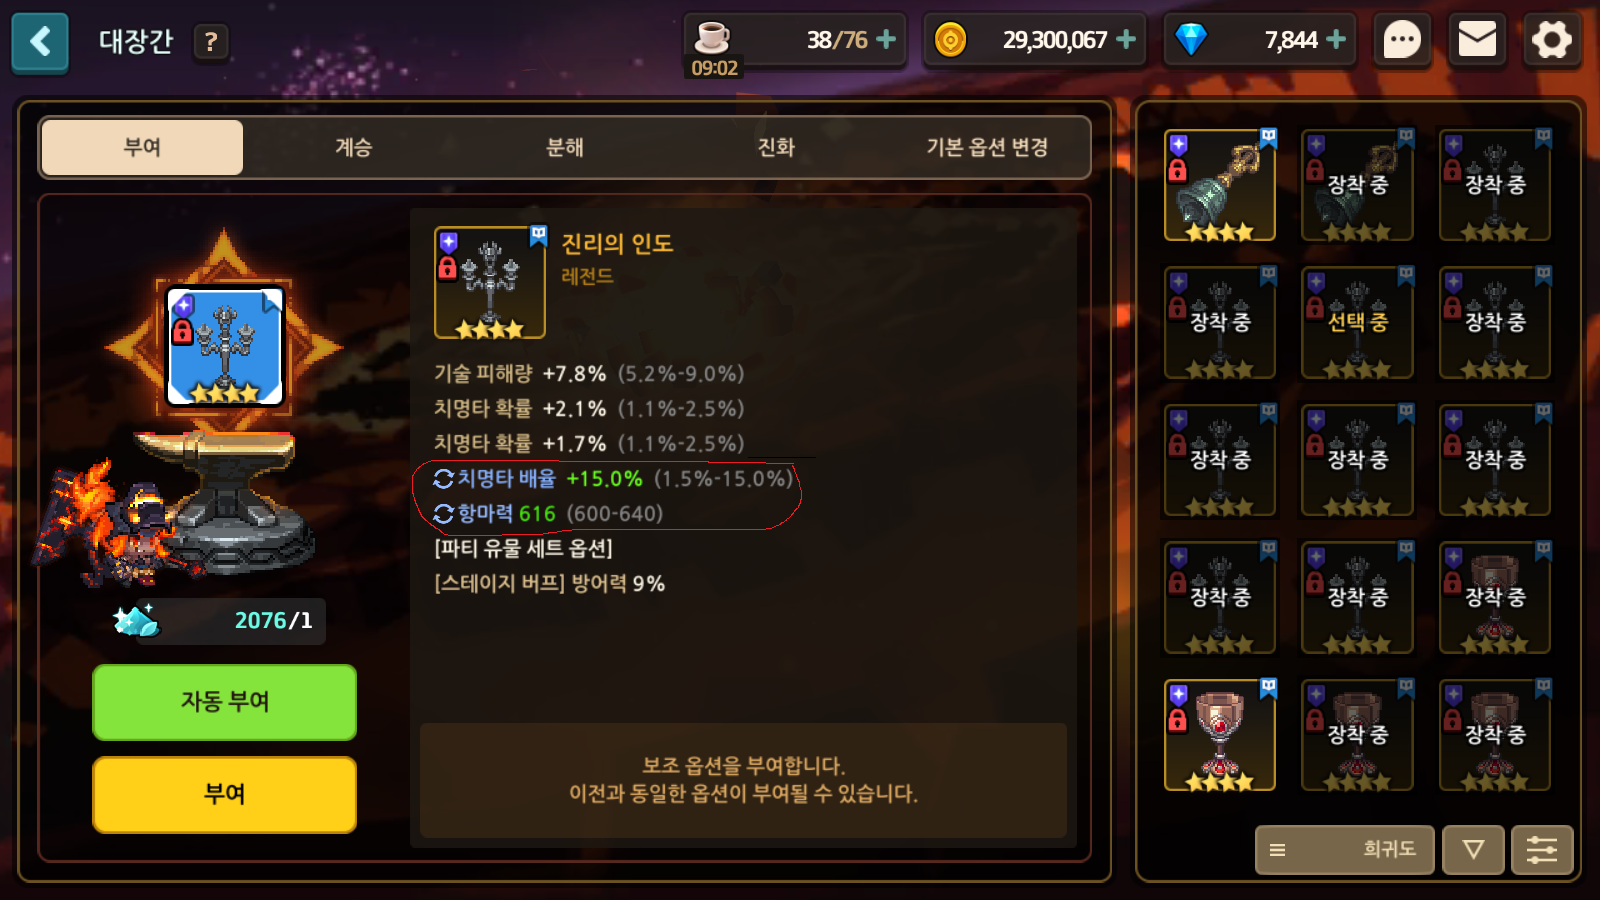This screenshot has width=1600, height=900.
Task: Add gems with the diamond plus icon
Action: pos(1336,40)
